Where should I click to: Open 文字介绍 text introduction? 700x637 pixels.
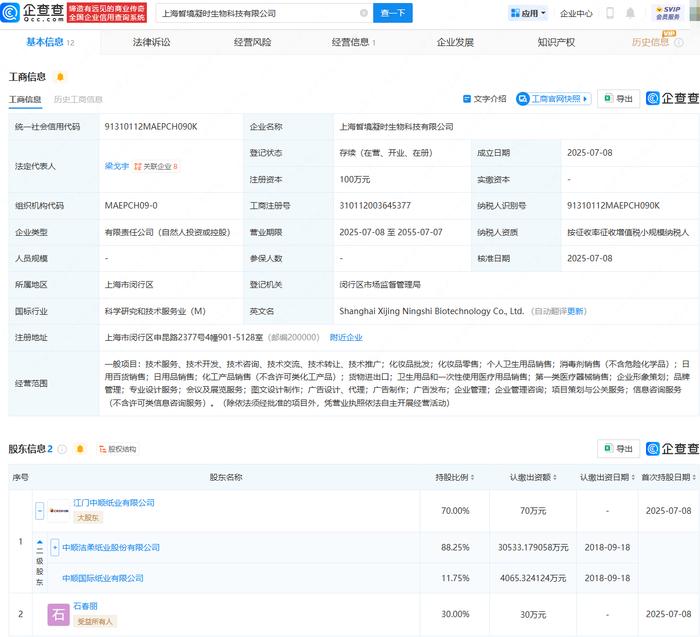[484, 99]
